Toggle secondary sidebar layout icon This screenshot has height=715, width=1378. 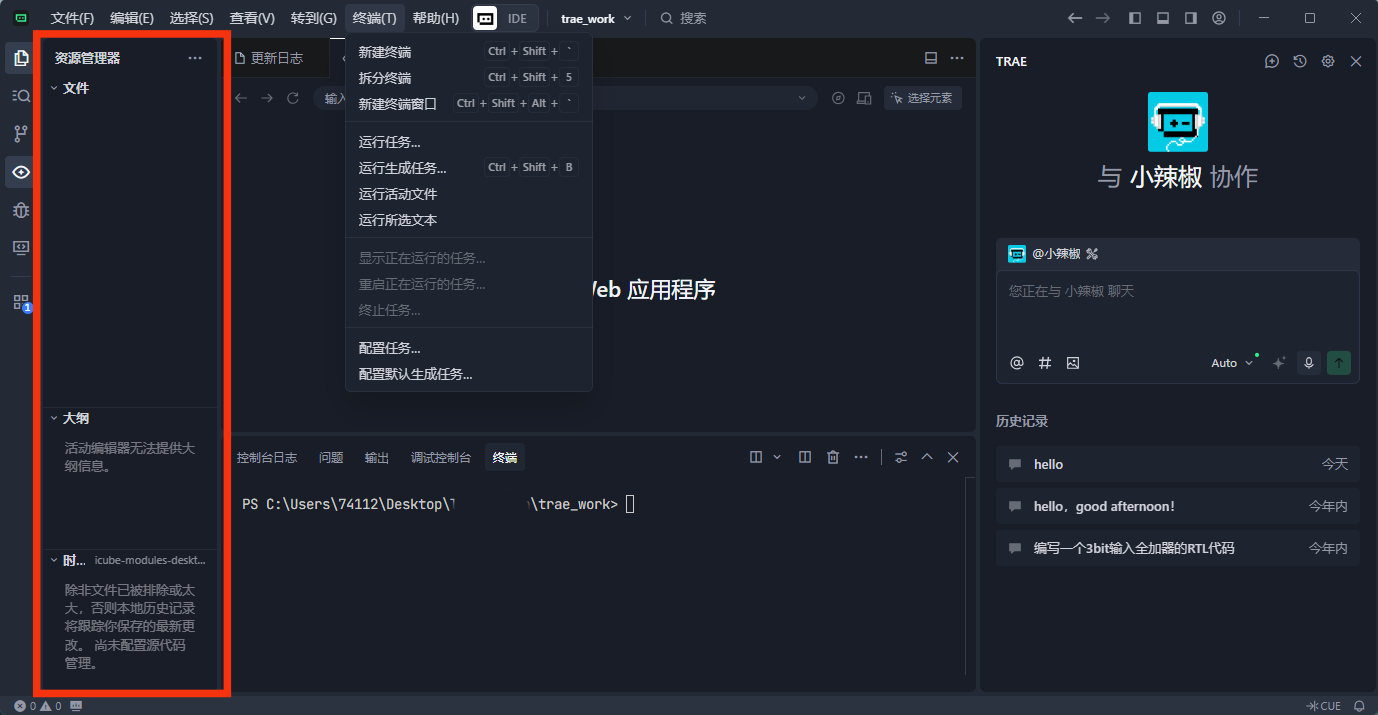coord(1191,18)
